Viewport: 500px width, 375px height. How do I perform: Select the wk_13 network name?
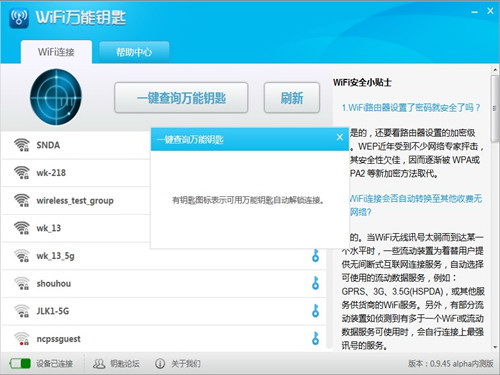tap(49, 228)
